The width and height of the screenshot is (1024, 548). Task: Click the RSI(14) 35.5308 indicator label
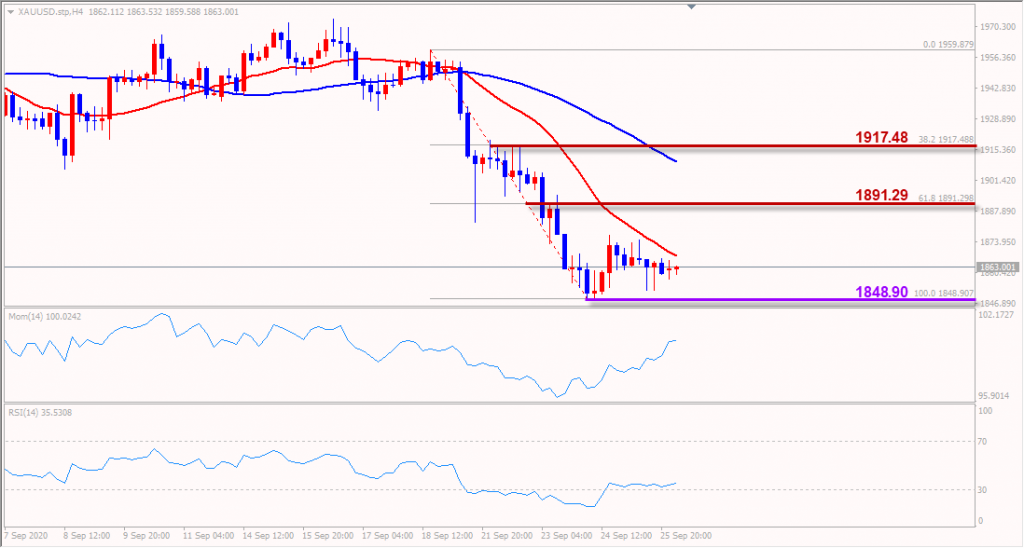40,413
